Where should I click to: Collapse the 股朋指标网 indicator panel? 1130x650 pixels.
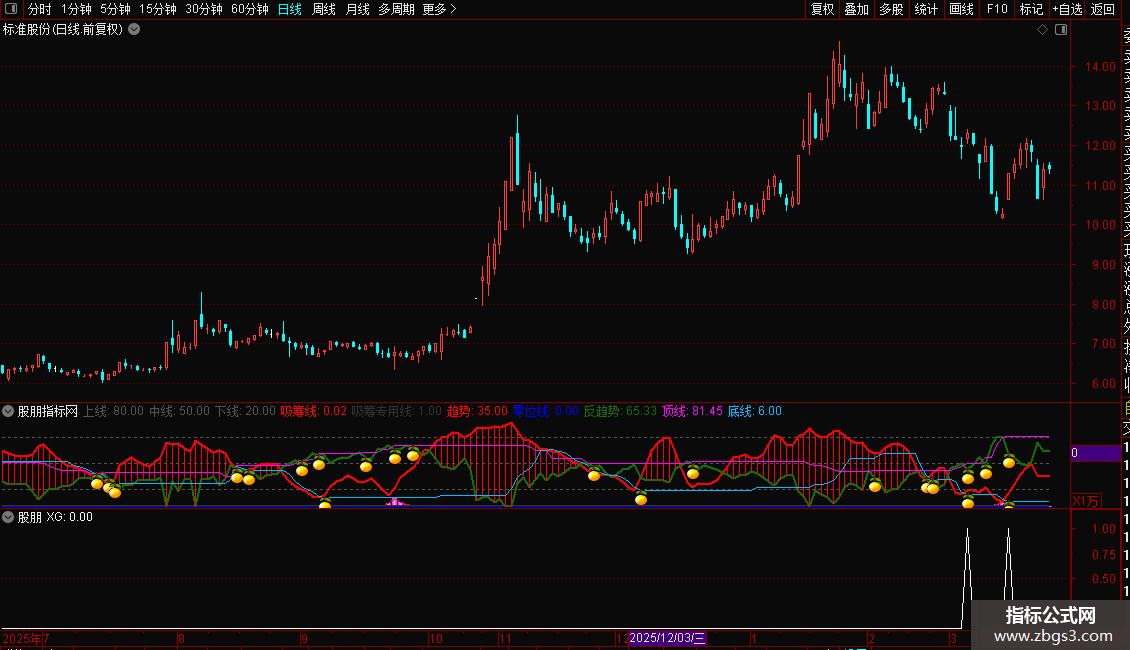point(8,411)
